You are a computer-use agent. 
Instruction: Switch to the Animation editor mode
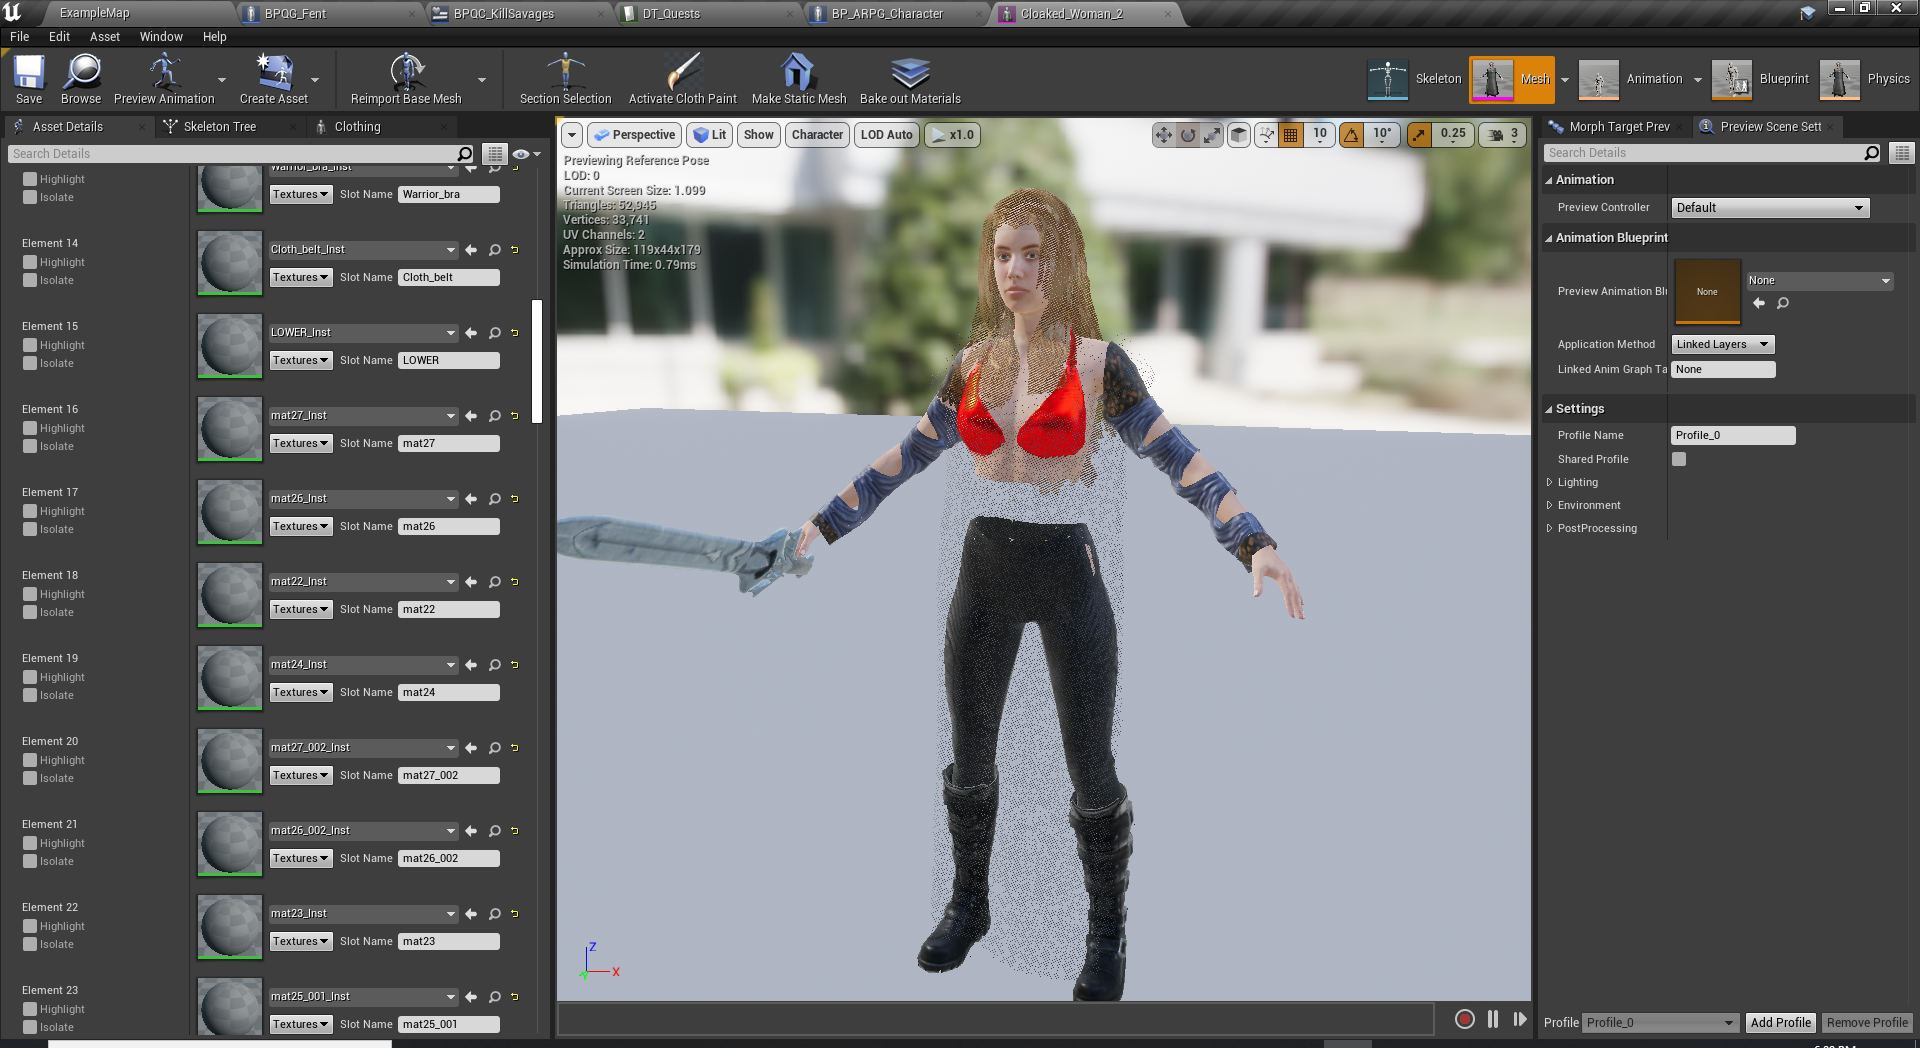(x=1632, y=79)
